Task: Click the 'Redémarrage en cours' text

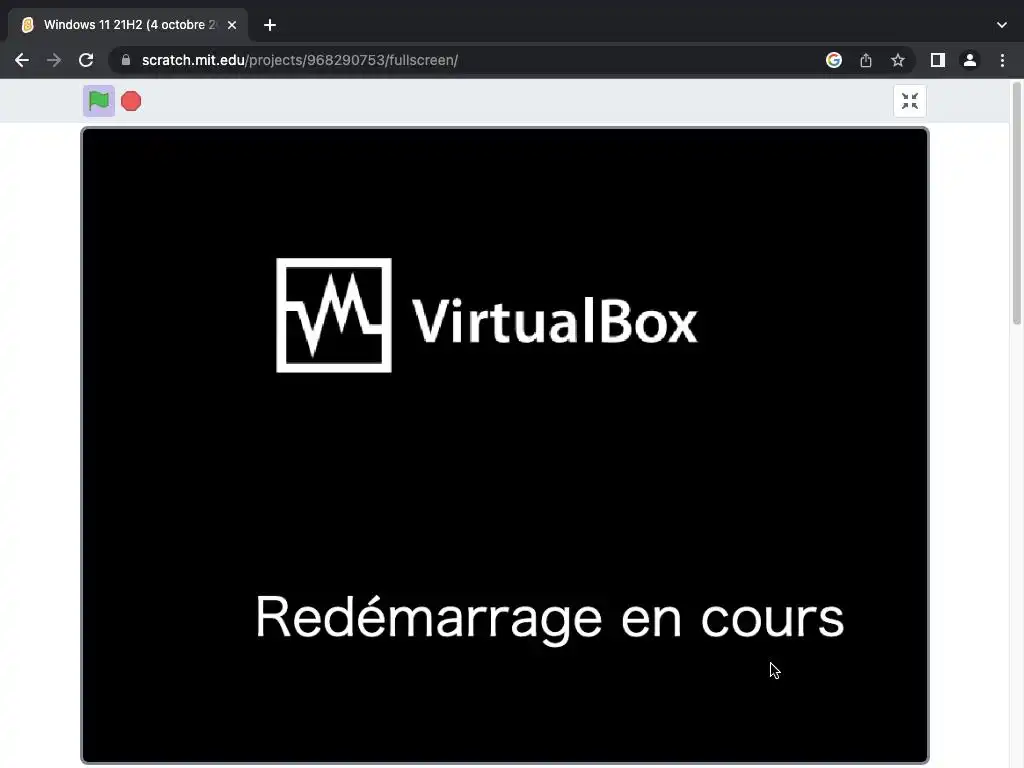Action: (549, 618)
